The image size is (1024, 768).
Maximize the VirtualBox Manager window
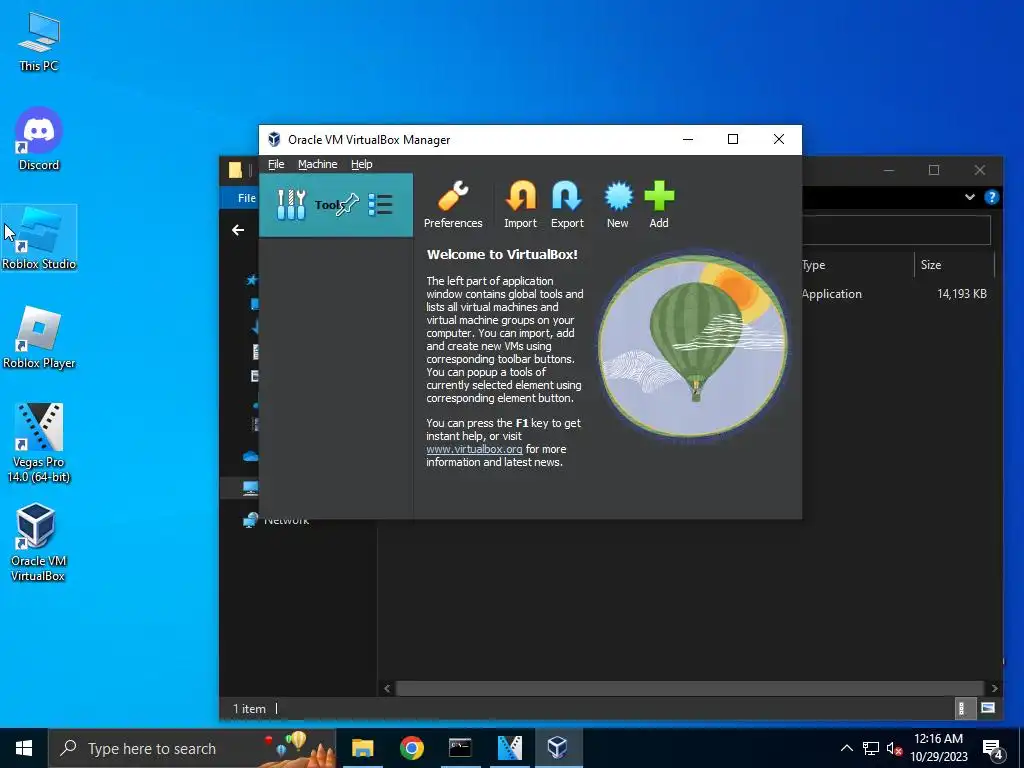(733, 139)
